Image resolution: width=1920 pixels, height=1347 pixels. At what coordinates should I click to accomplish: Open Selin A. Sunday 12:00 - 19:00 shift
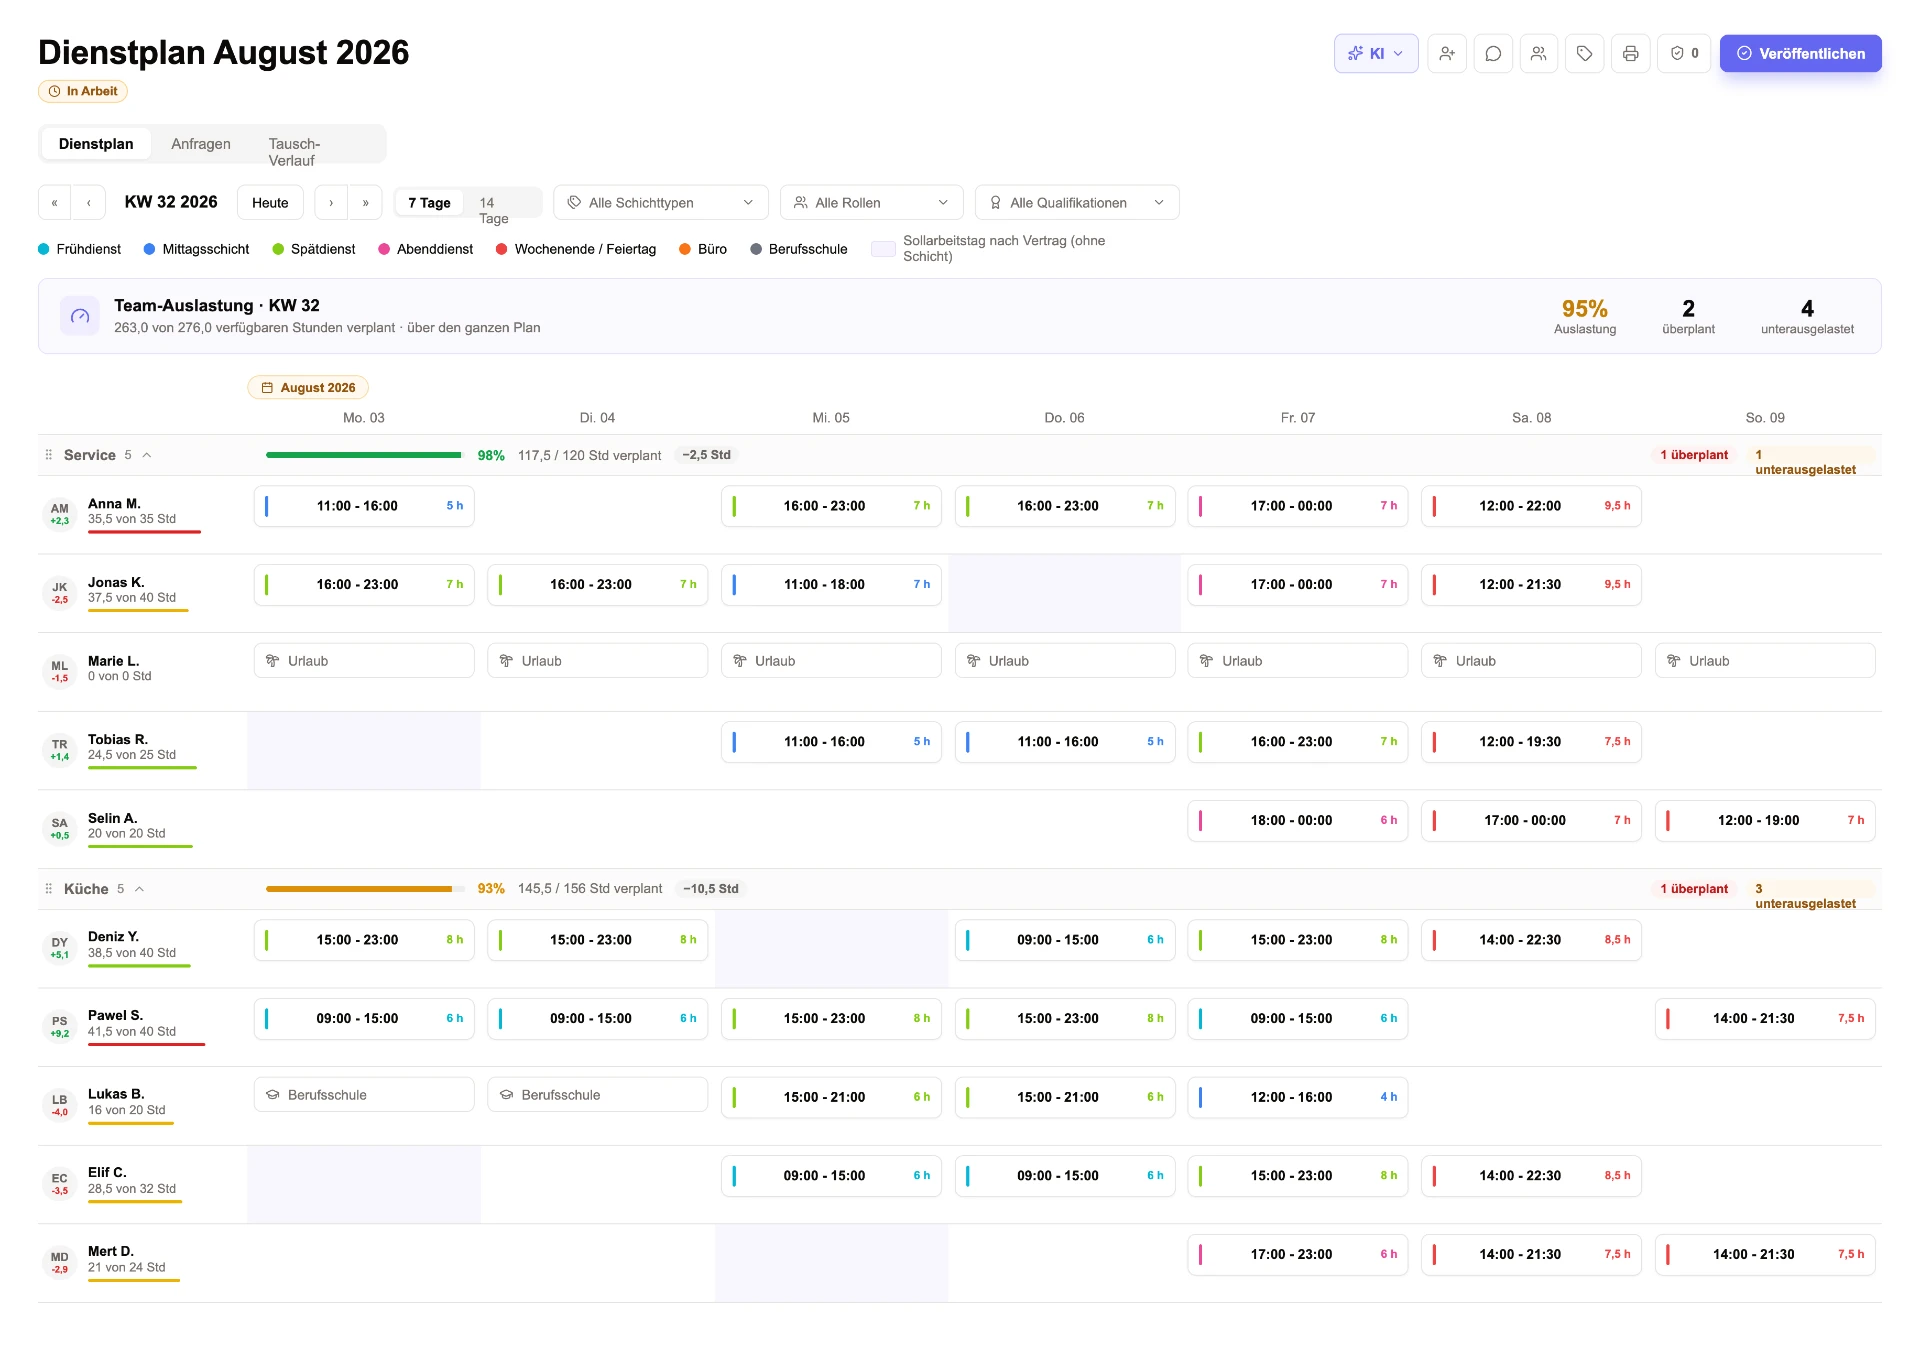pos(1765,821)
